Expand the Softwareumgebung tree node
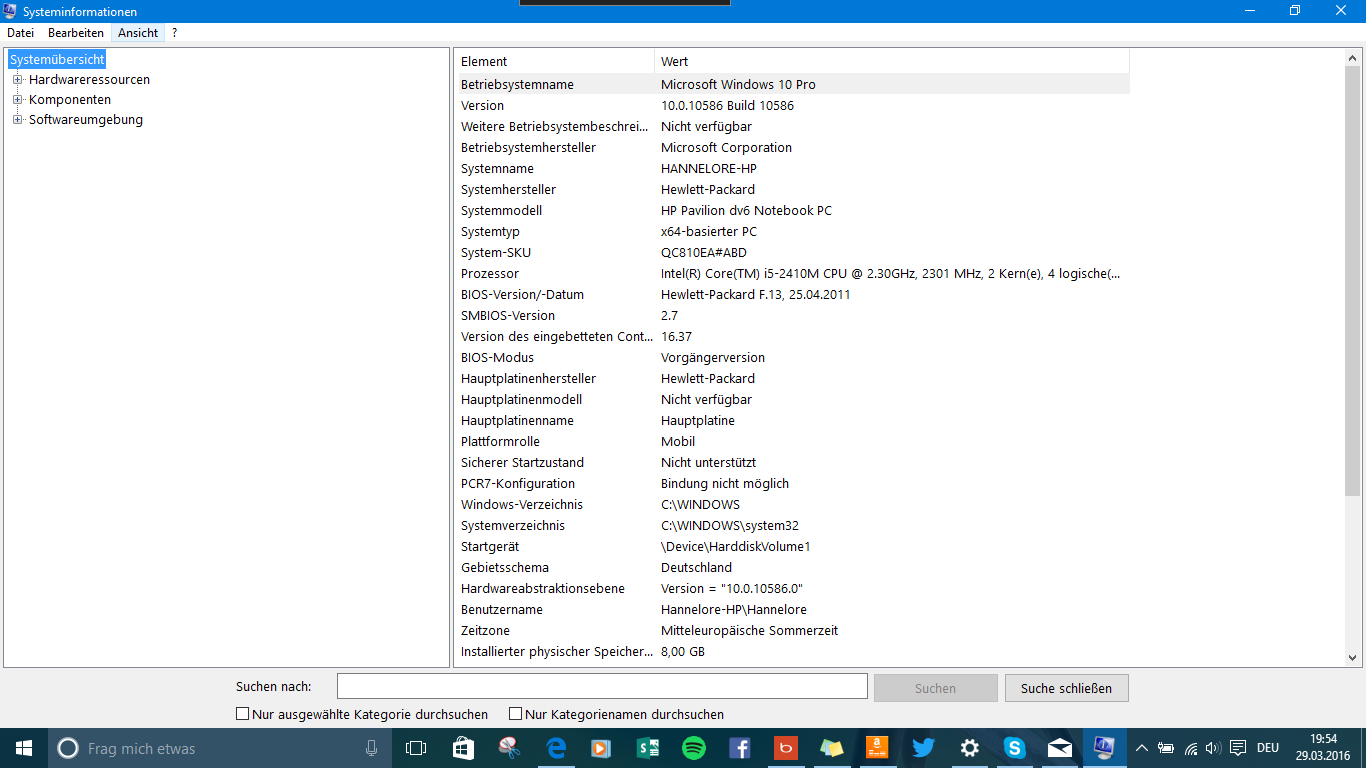 click(x=17, y=120)
